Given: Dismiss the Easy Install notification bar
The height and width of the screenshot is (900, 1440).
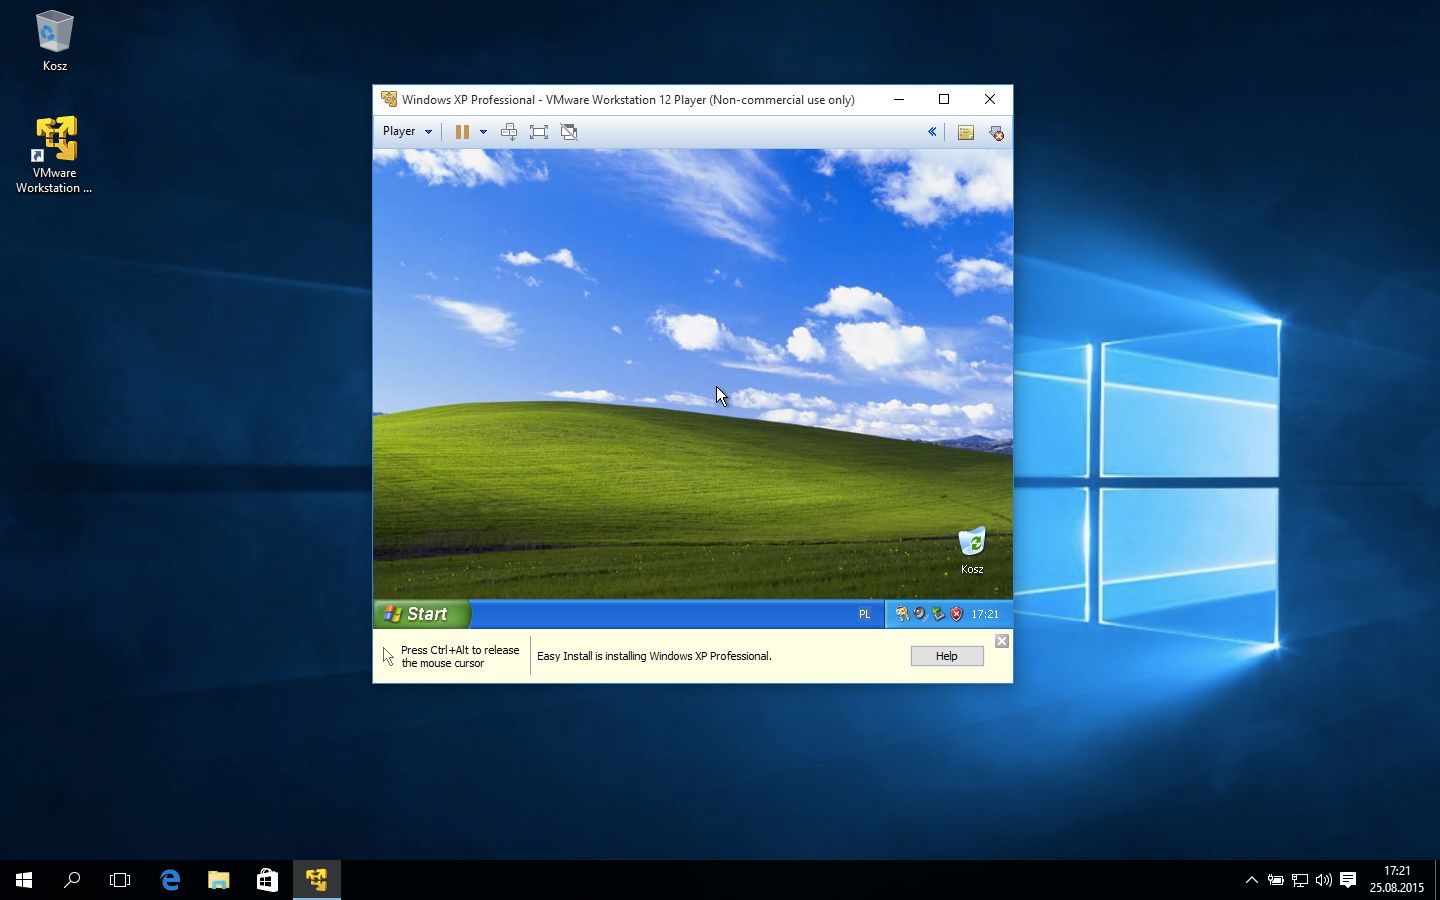Looking at the screenshot, I should click(1001, 641).
